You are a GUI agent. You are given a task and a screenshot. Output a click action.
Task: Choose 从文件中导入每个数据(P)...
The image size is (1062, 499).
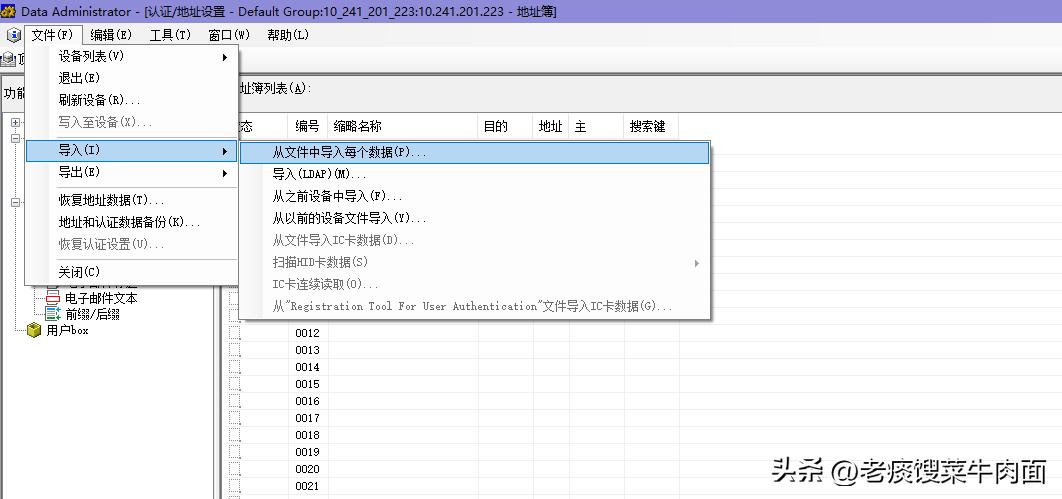click(x=475, y=153)
